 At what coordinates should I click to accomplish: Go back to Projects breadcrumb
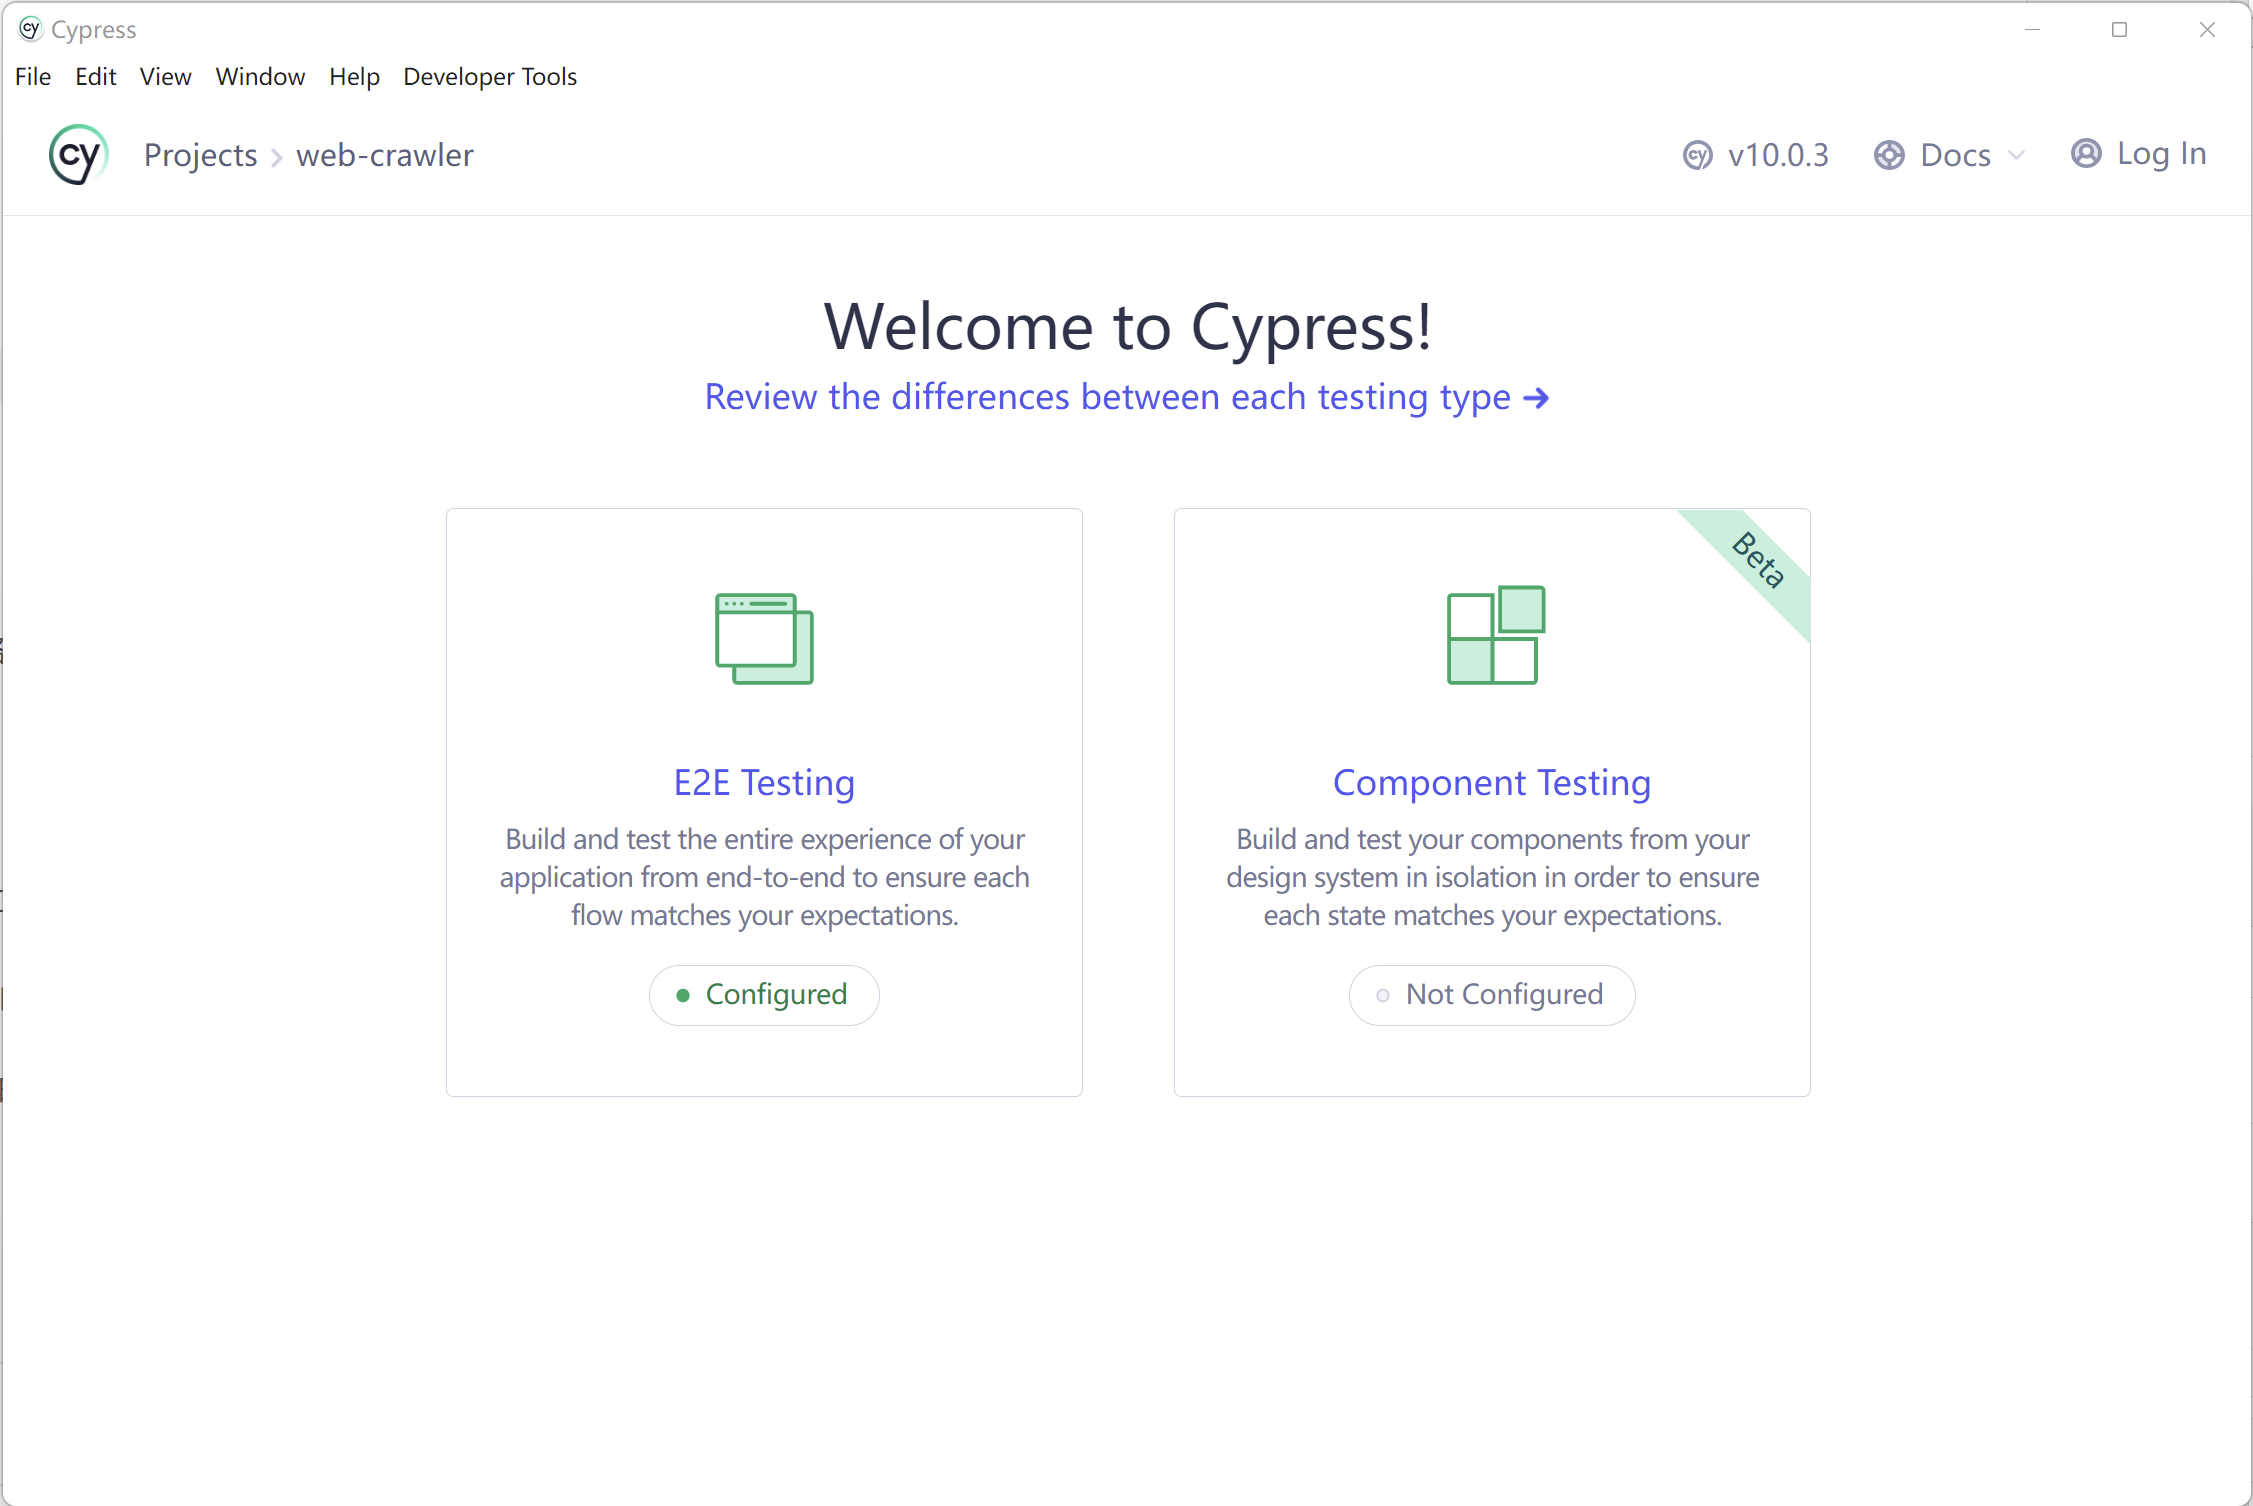click(200, 155)
